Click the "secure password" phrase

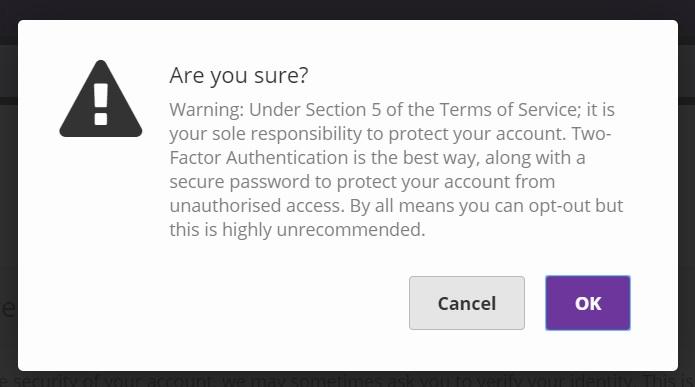239,182
